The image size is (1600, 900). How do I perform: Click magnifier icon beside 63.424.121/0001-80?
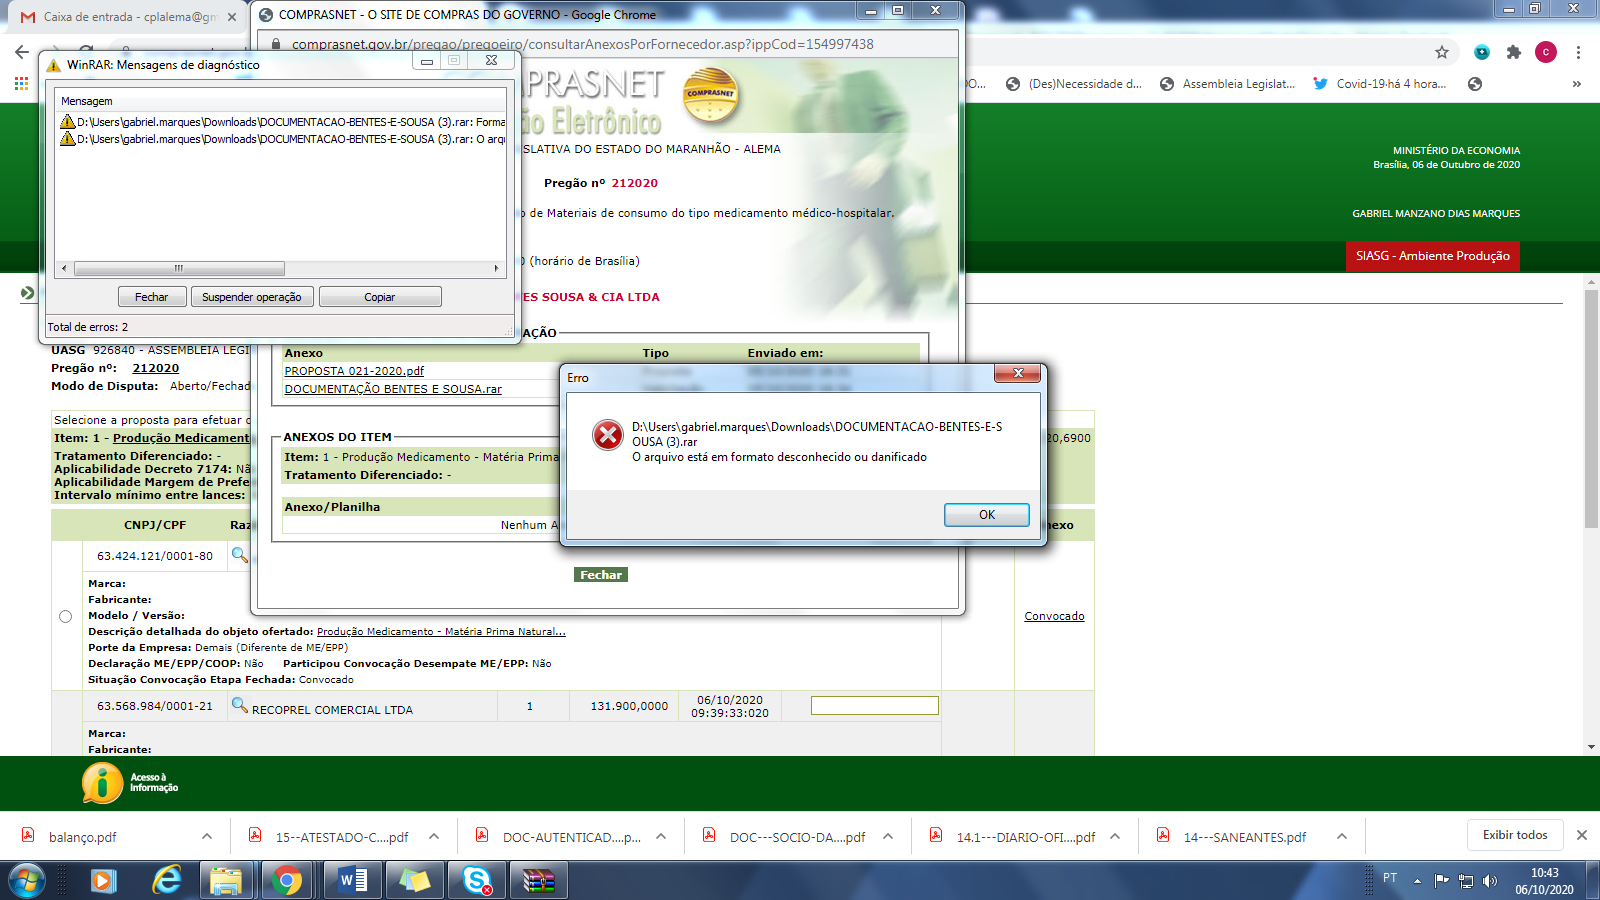tap(240, 554)
